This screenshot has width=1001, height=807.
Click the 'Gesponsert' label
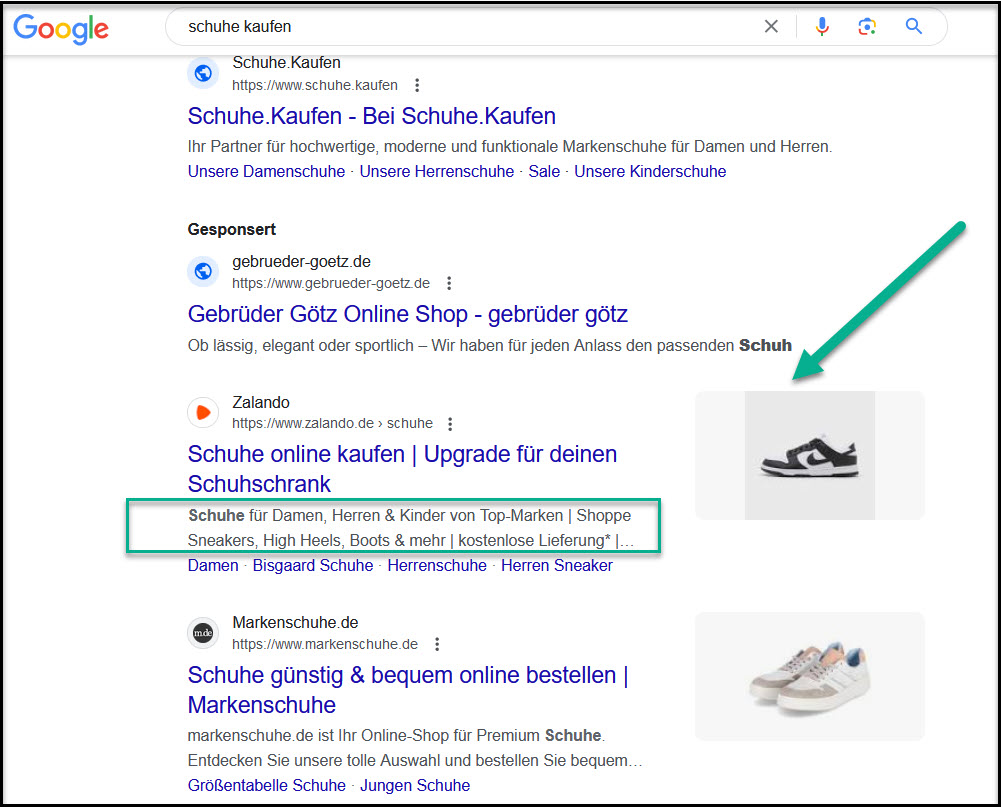(x=232, y=229)
